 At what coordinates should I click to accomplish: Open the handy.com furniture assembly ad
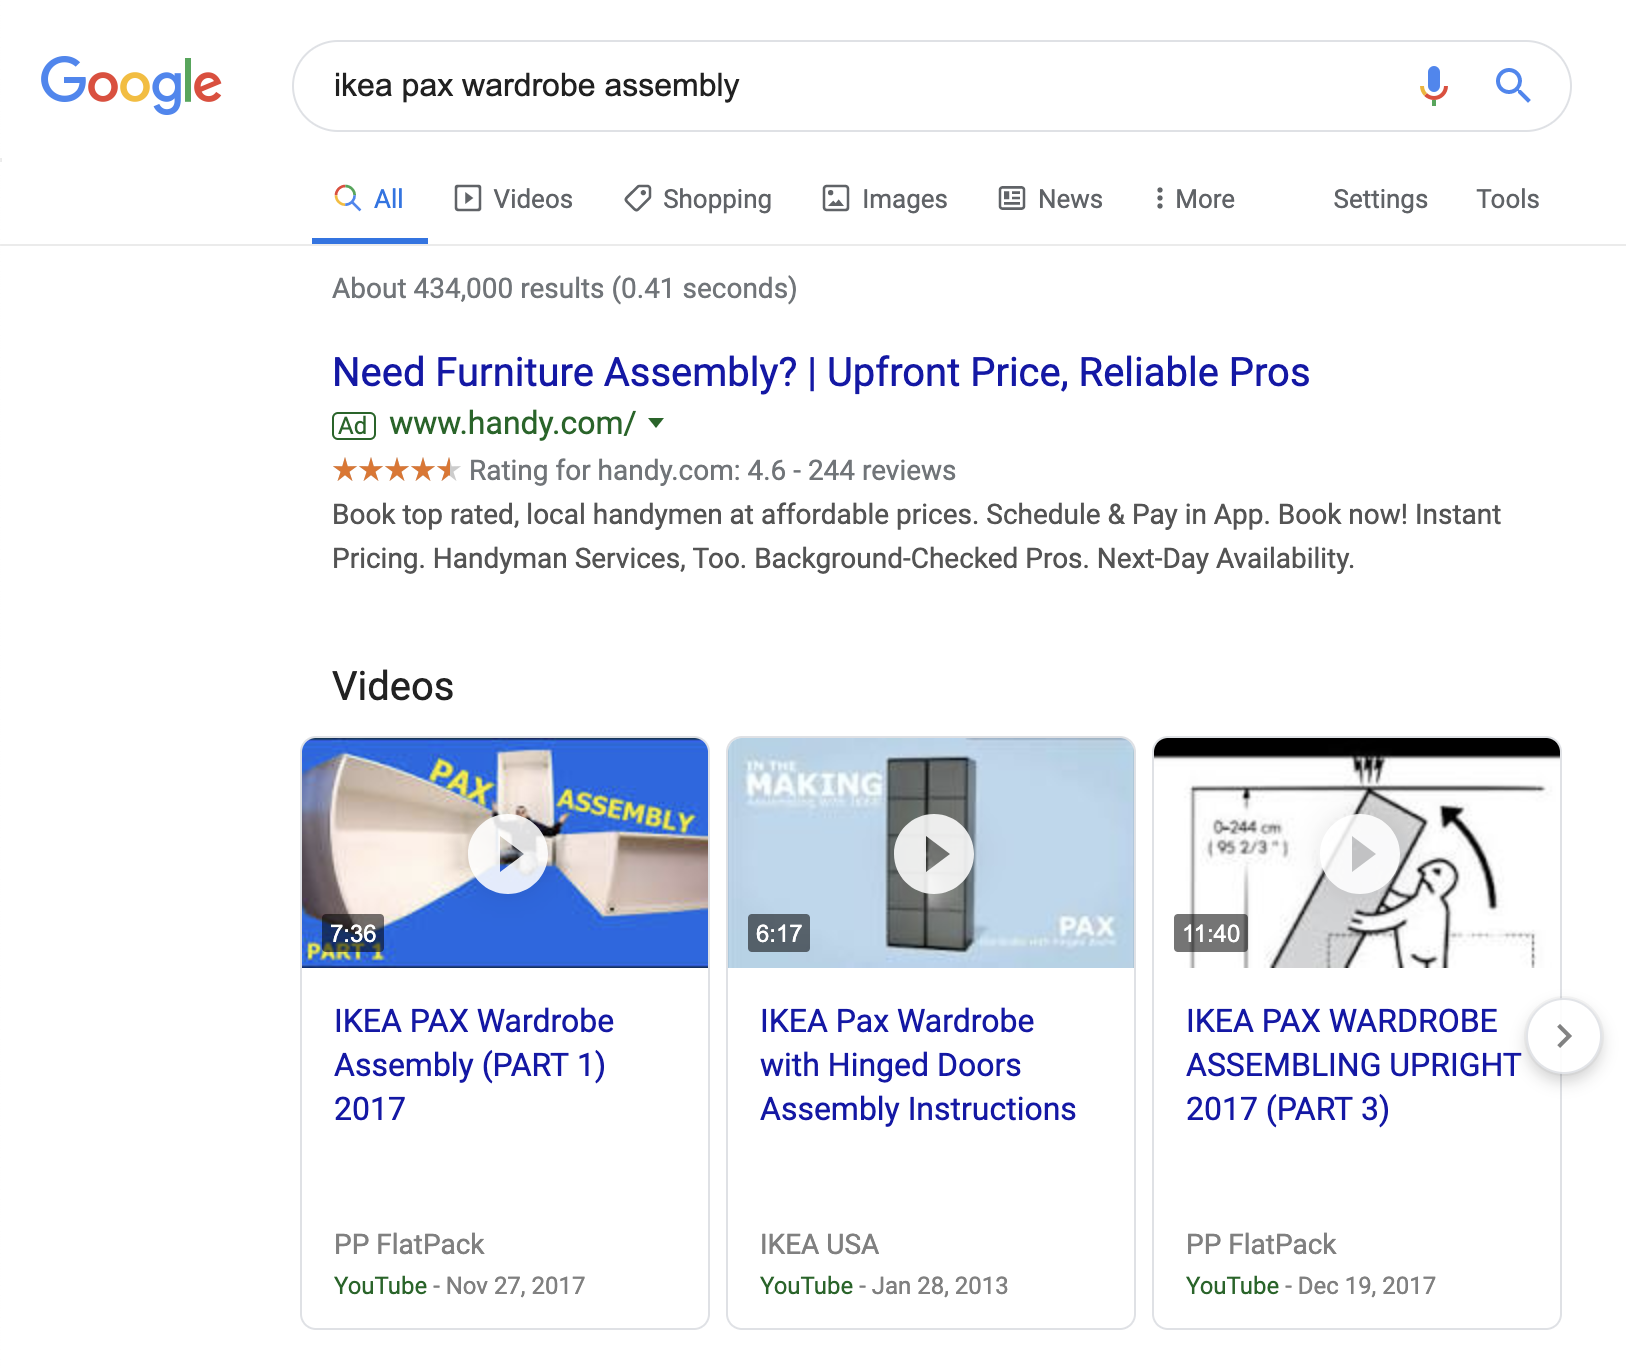[x=820, y=371]
